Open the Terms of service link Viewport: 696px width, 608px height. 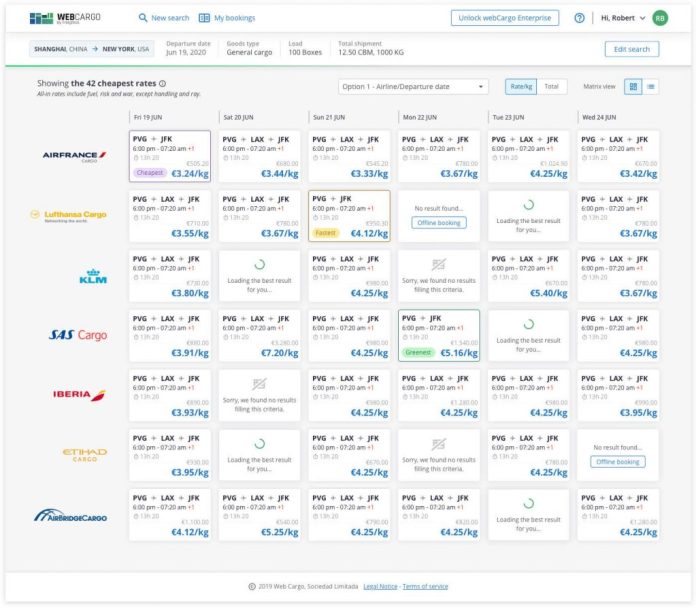click(425, 587)
